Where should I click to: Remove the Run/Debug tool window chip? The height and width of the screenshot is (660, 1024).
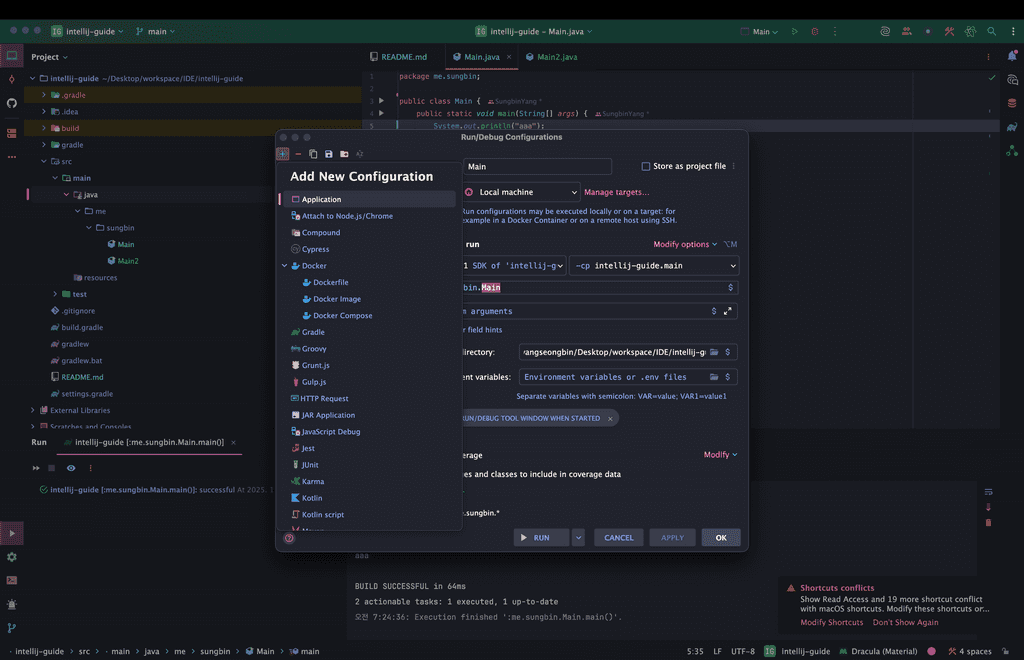[x=610, y=419]
